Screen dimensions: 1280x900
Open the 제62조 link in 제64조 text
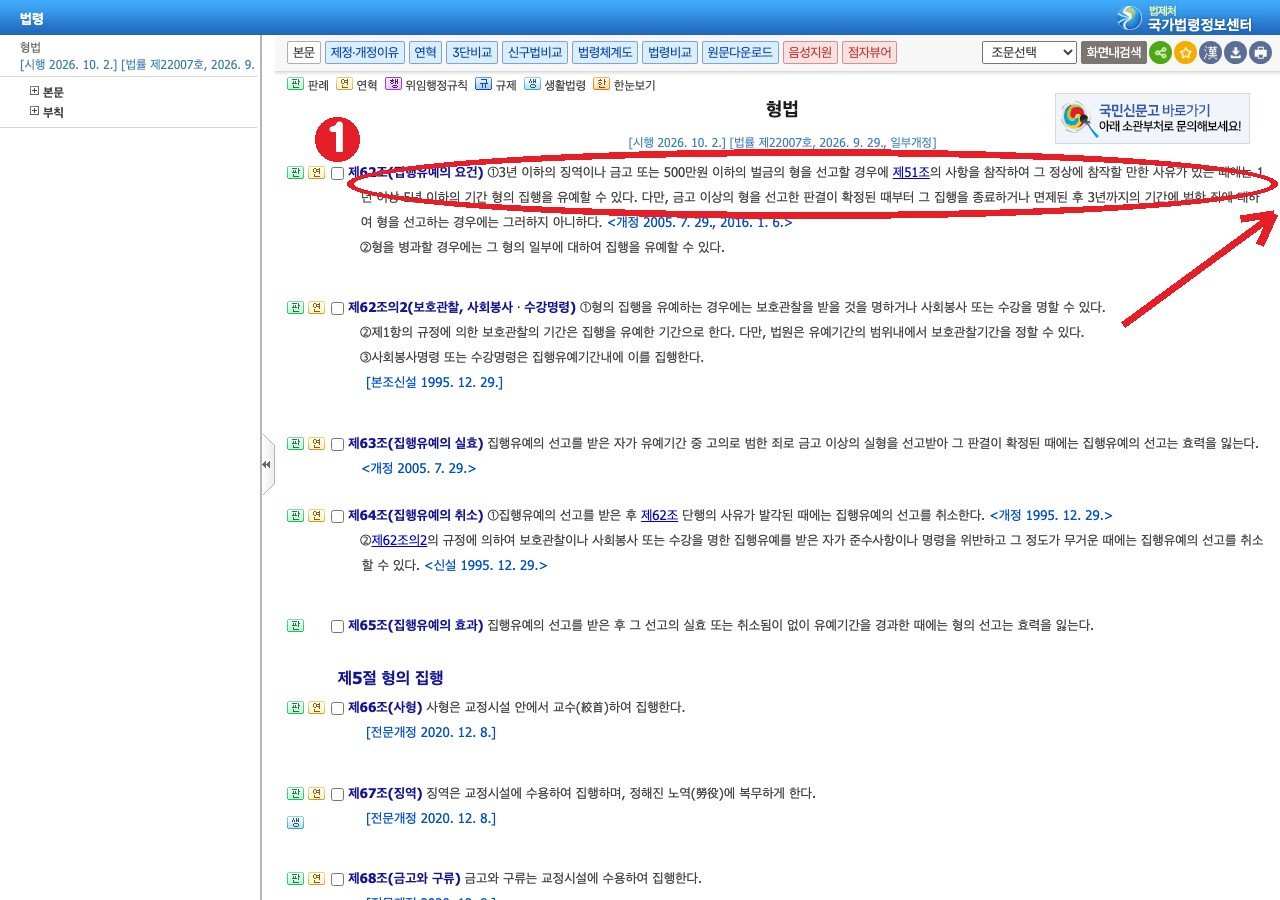(x=659, y=515)
